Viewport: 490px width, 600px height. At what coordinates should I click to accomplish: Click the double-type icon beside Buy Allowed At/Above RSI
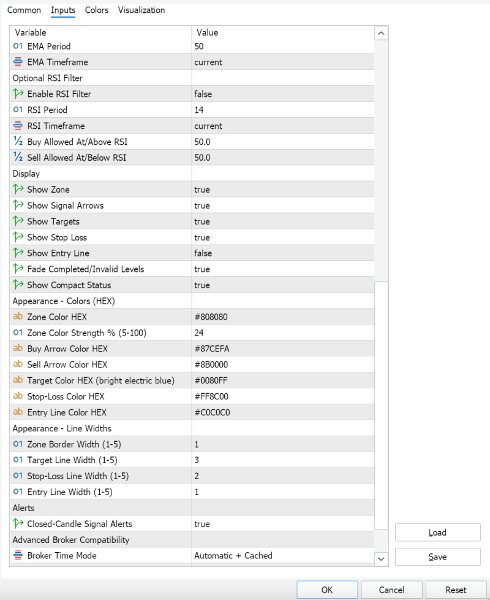[18, 142]
